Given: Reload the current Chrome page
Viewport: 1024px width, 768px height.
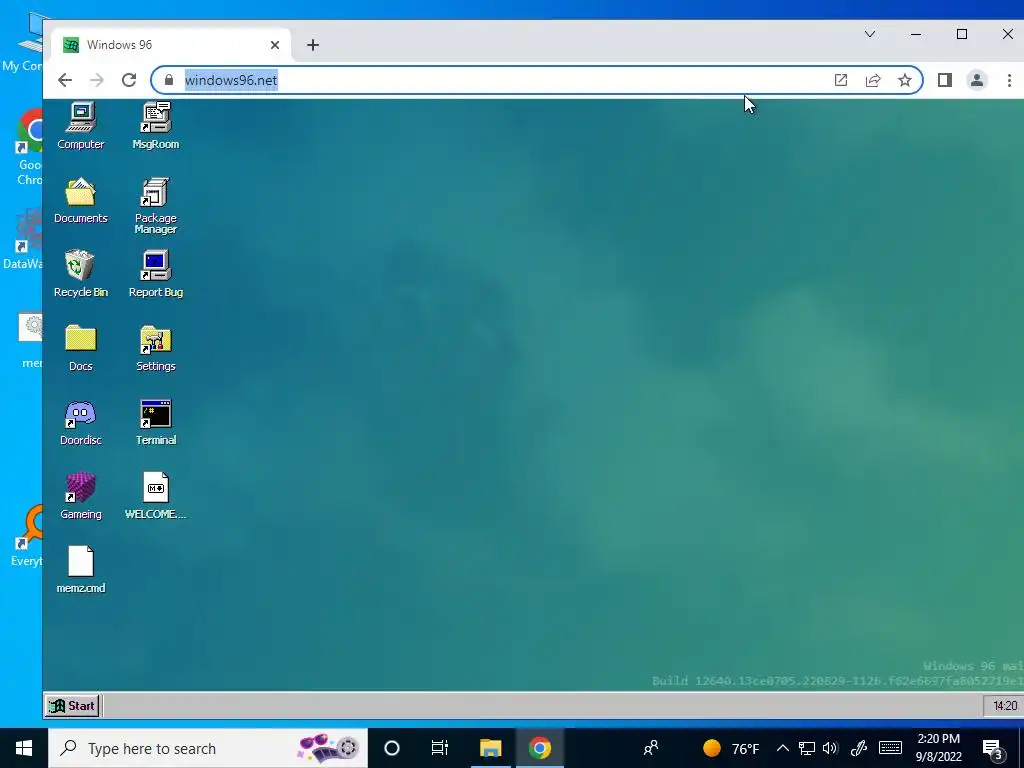Looking at the screenshot, I should [x=129, y=80].
